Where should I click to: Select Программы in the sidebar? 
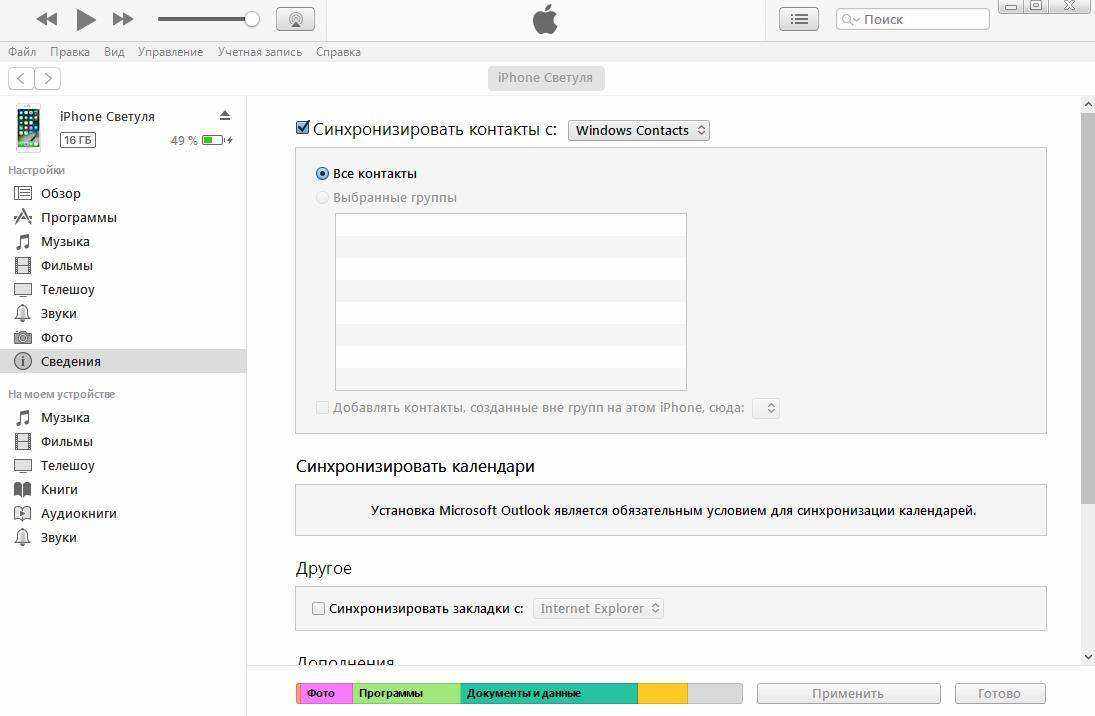78,217
